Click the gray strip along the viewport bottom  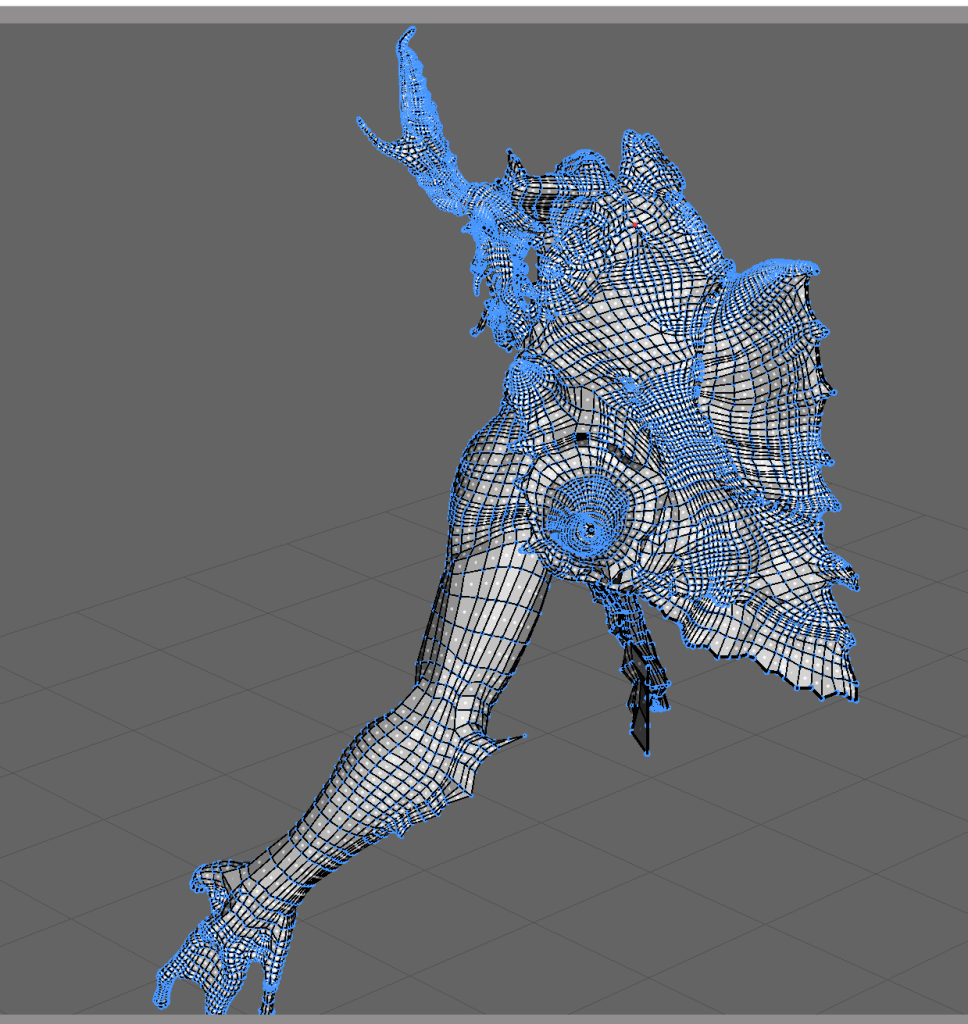[x=484, y=1019]
